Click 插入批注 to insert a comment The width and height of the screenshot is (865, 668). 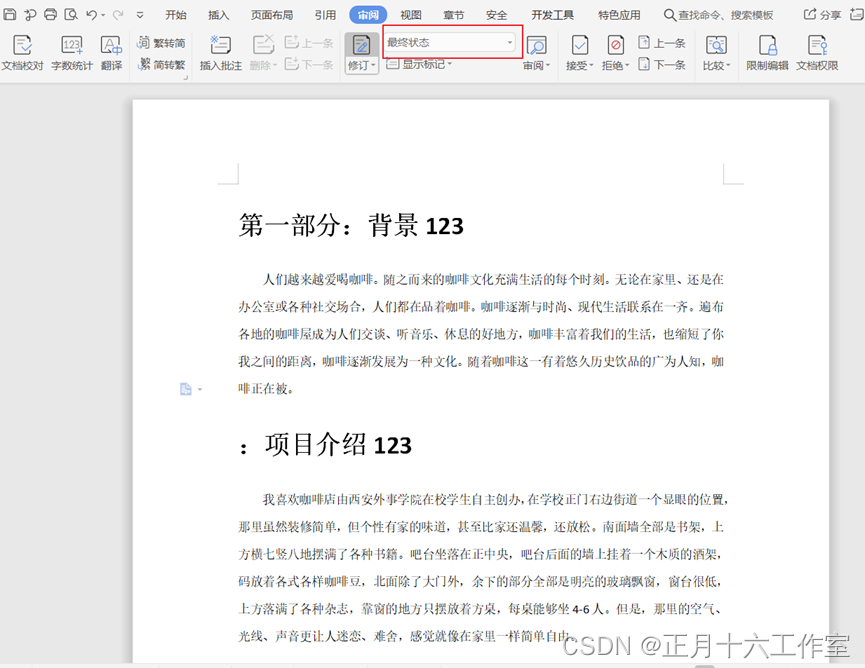[221, 53]
